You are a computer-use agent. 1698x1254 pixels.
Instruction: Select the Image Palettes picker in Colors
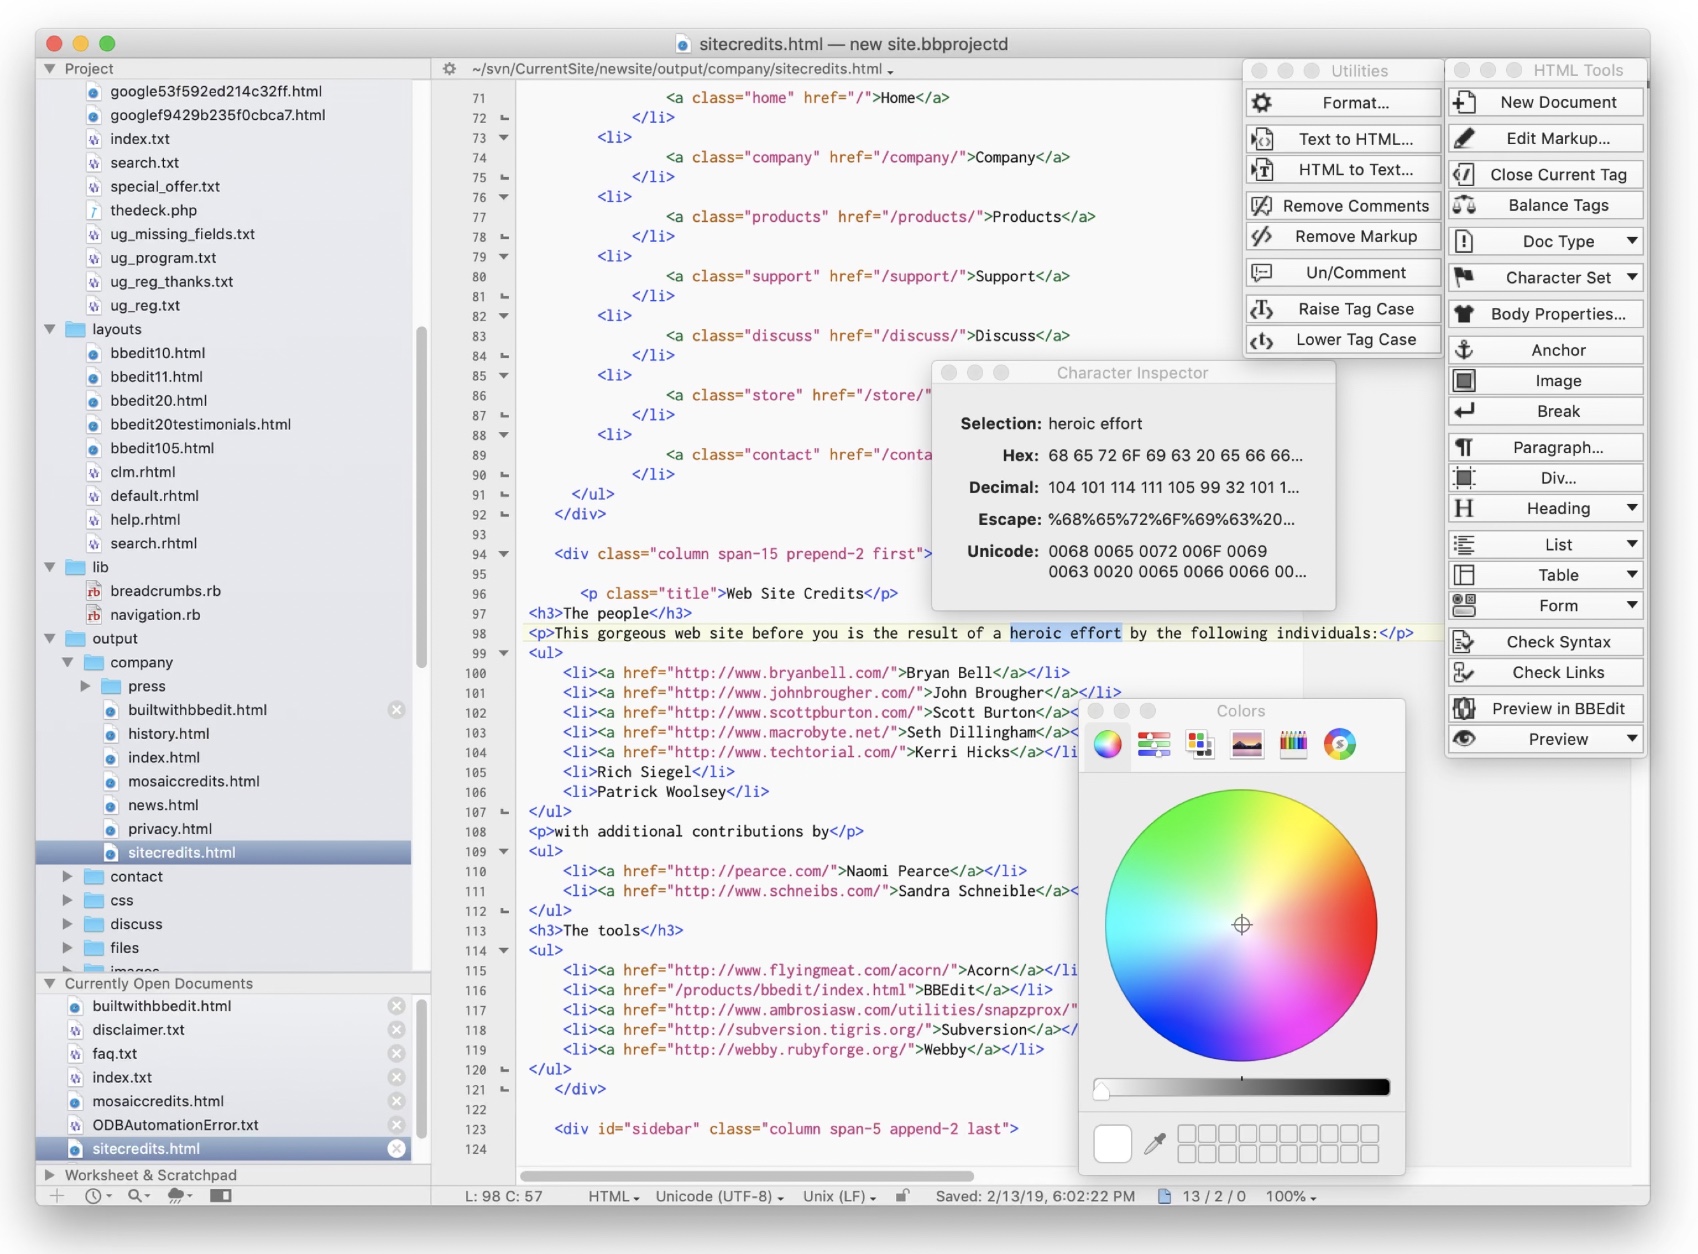(x=1246, y=744)
